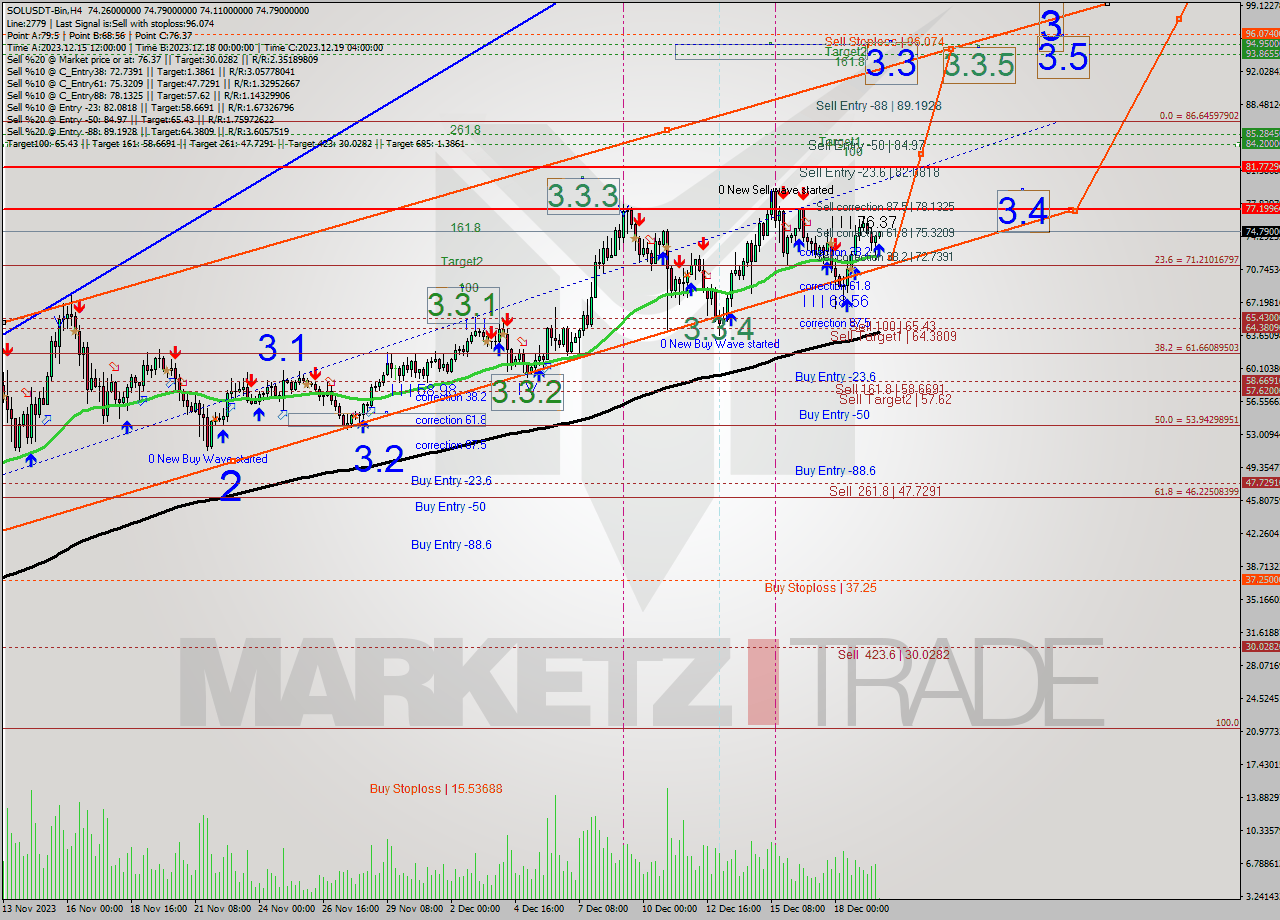This screenshot has width=1280, height=920.
Task: Select the large blue wave 2 label
Action: click(x=230, y=485)
